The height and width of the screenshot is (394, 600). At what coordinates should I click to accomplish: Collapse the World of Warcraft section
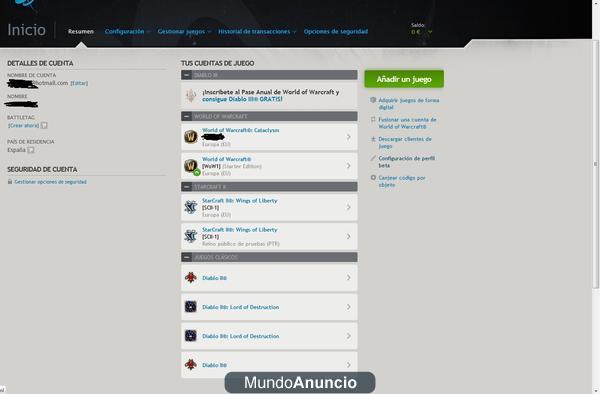pos(186,116)
